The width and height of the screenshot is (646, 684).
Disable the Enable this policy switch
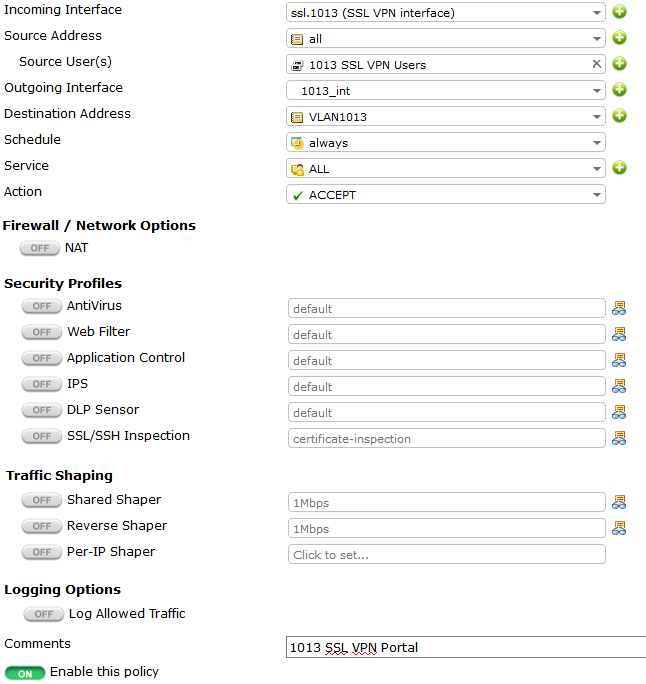point(25,673)
